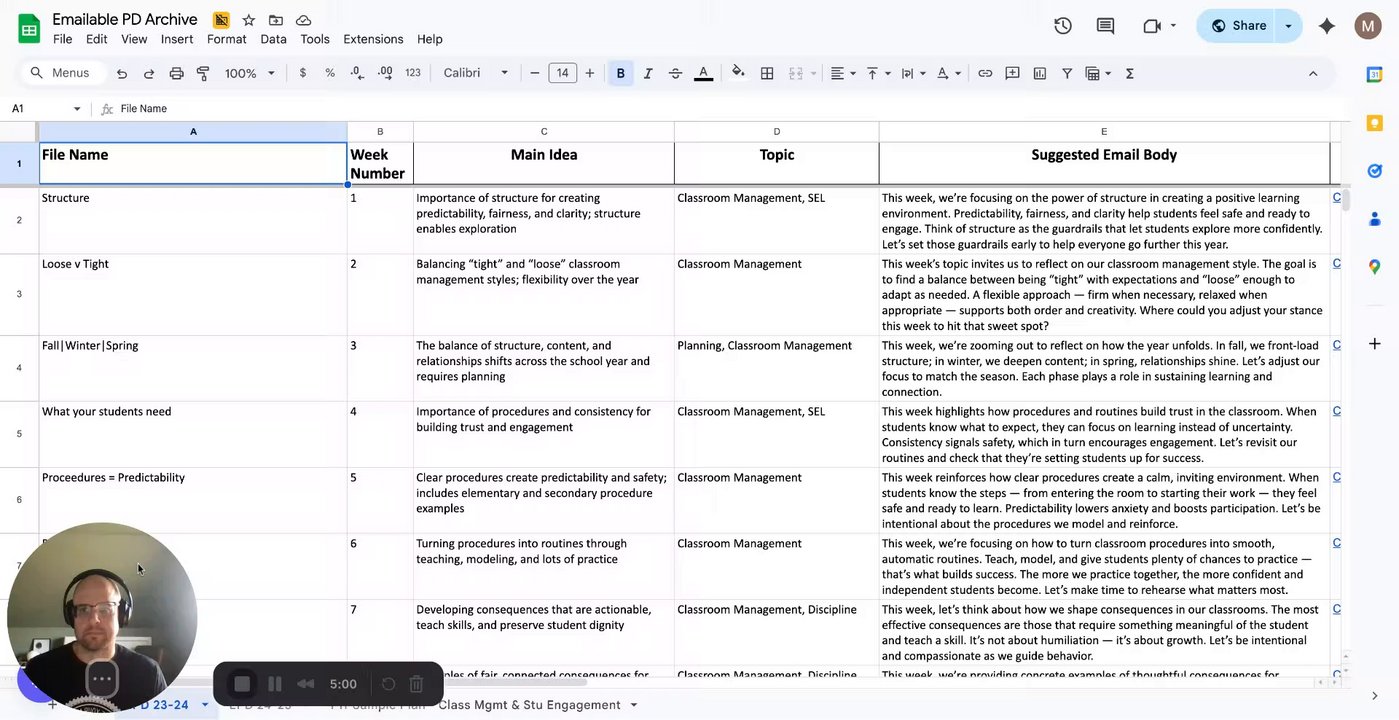Open the fill color picker
Image resolution: width=1399 pixels, height=720 pixels.
click(x=738, y=73)
